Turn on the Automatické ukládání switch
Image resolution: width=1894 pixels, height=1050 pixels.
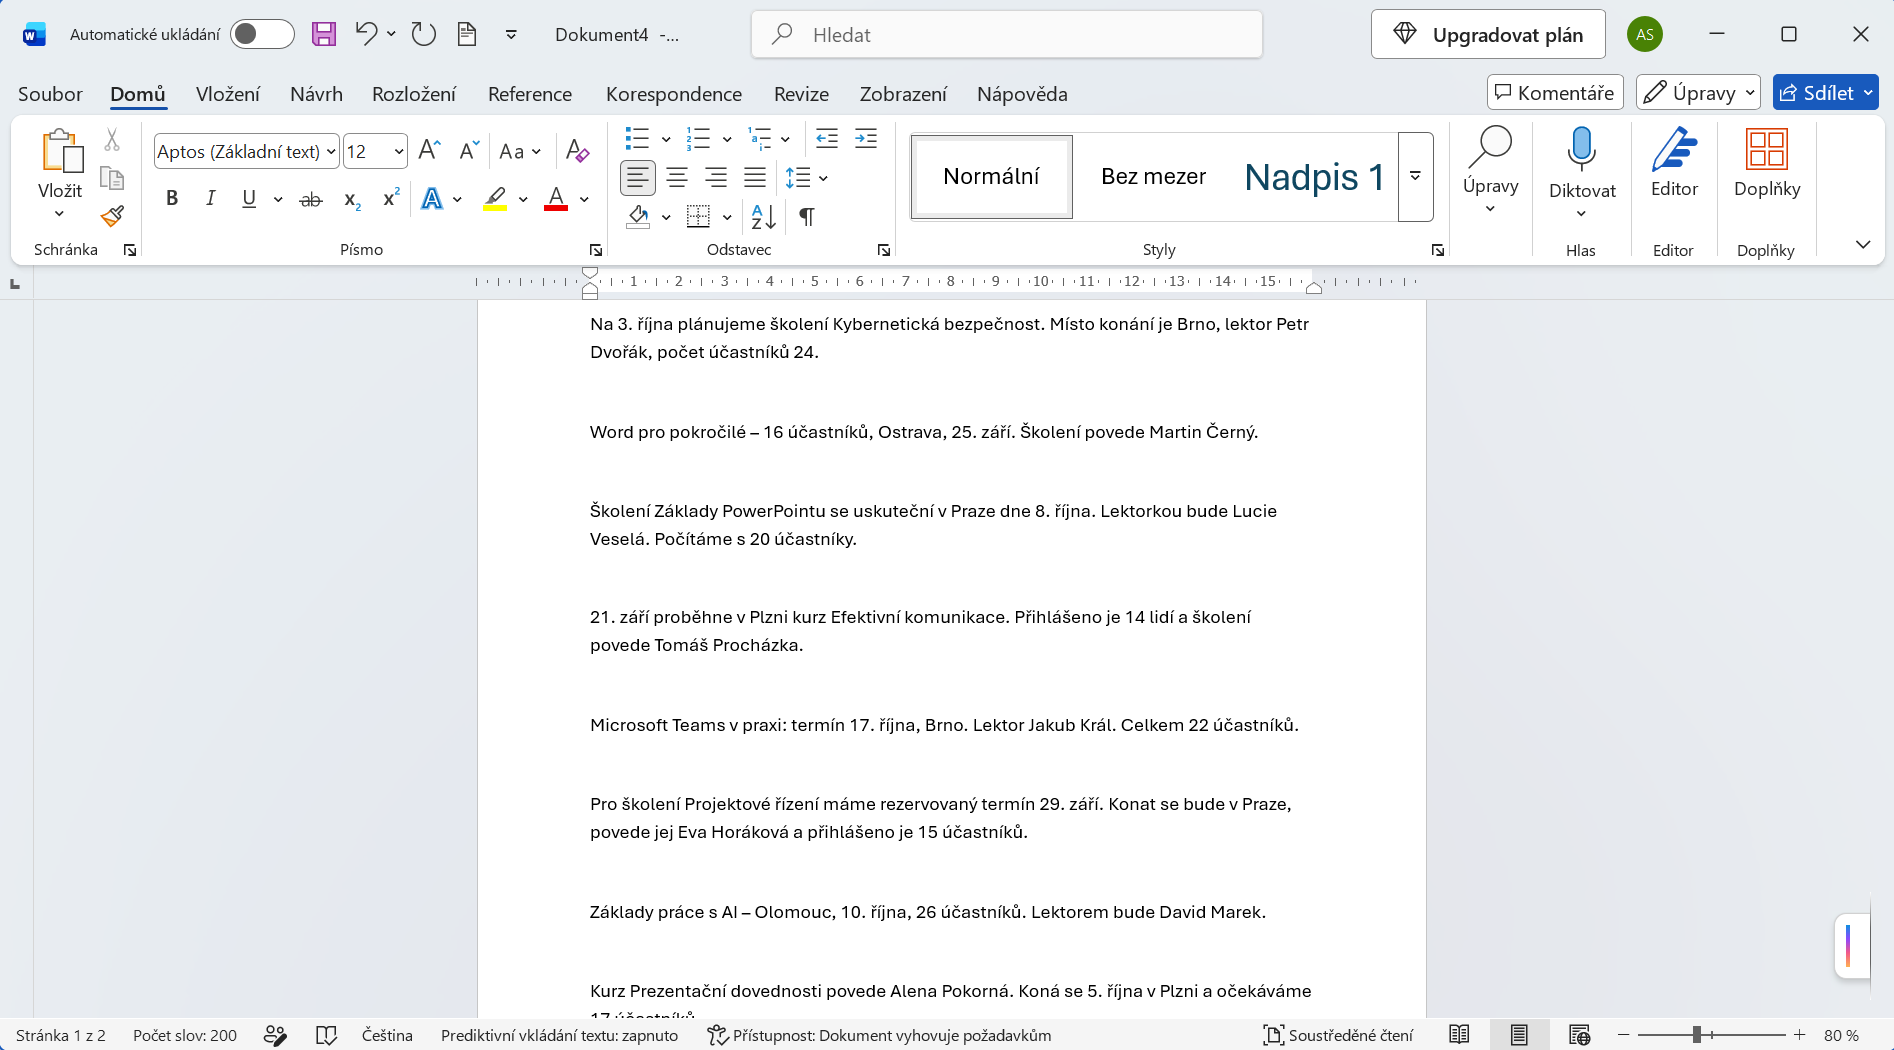coord(262,34)
